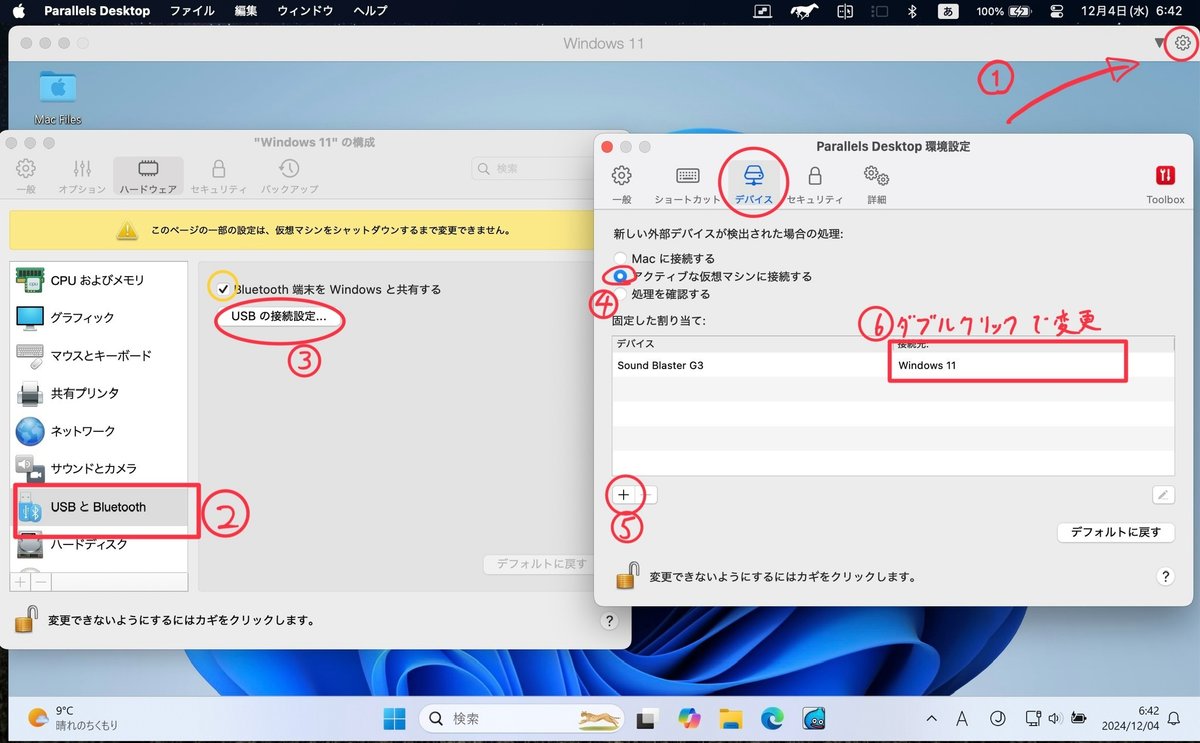
Task: Open ショートカット tab in 環境設定
Action: 687,185
